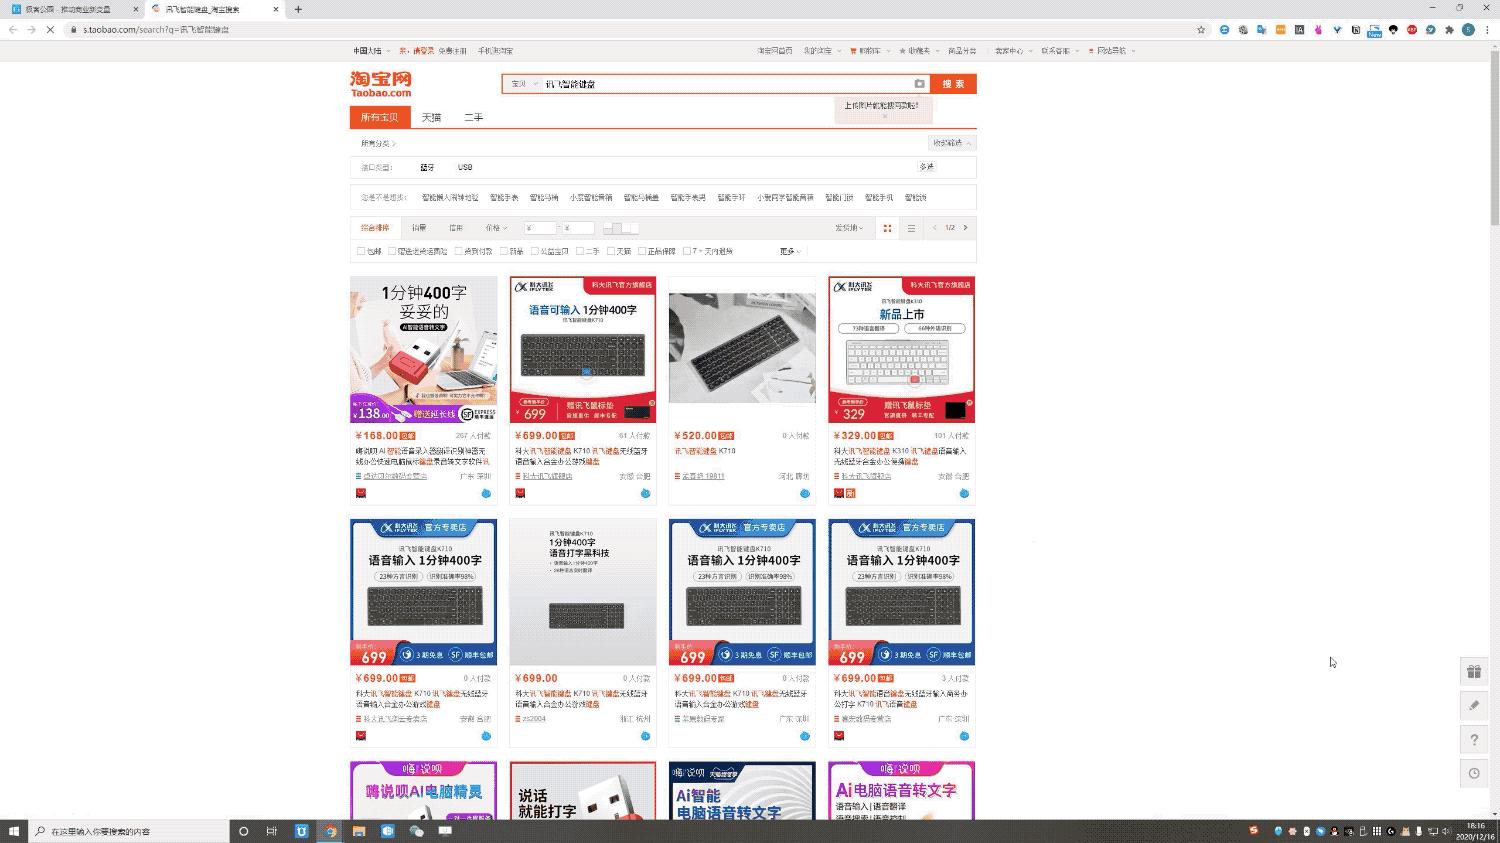The height and width of the screenshot is (843, 1500).
Task: Click Tmall badge icon under ¥168.00 item
Action: click(361, 493)
